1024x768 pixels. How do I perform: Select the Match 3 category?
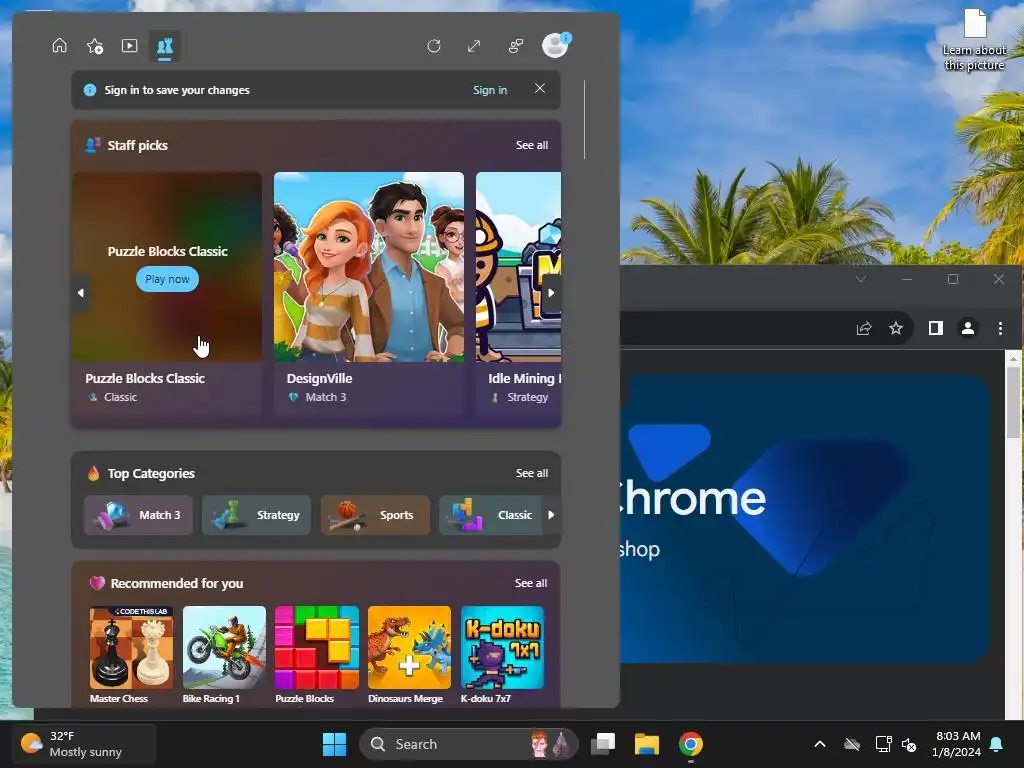point(138,515)
